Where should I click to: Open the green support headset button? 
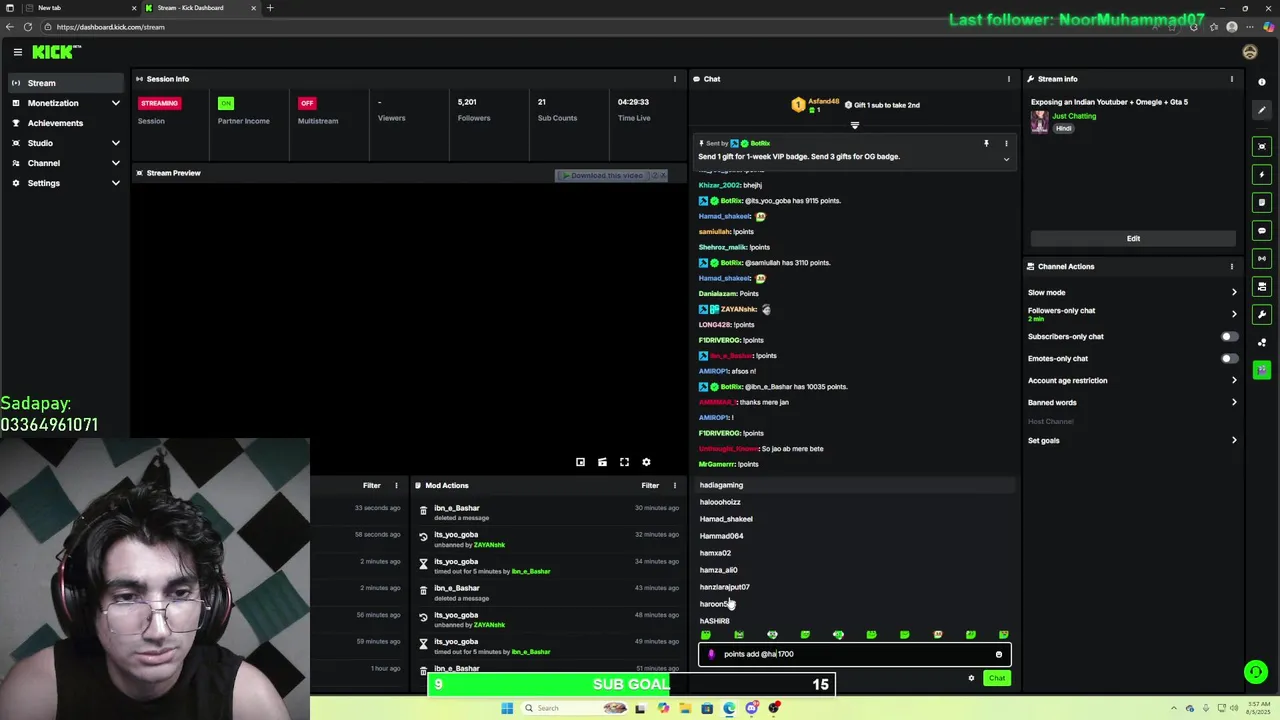pos(1255,671)
